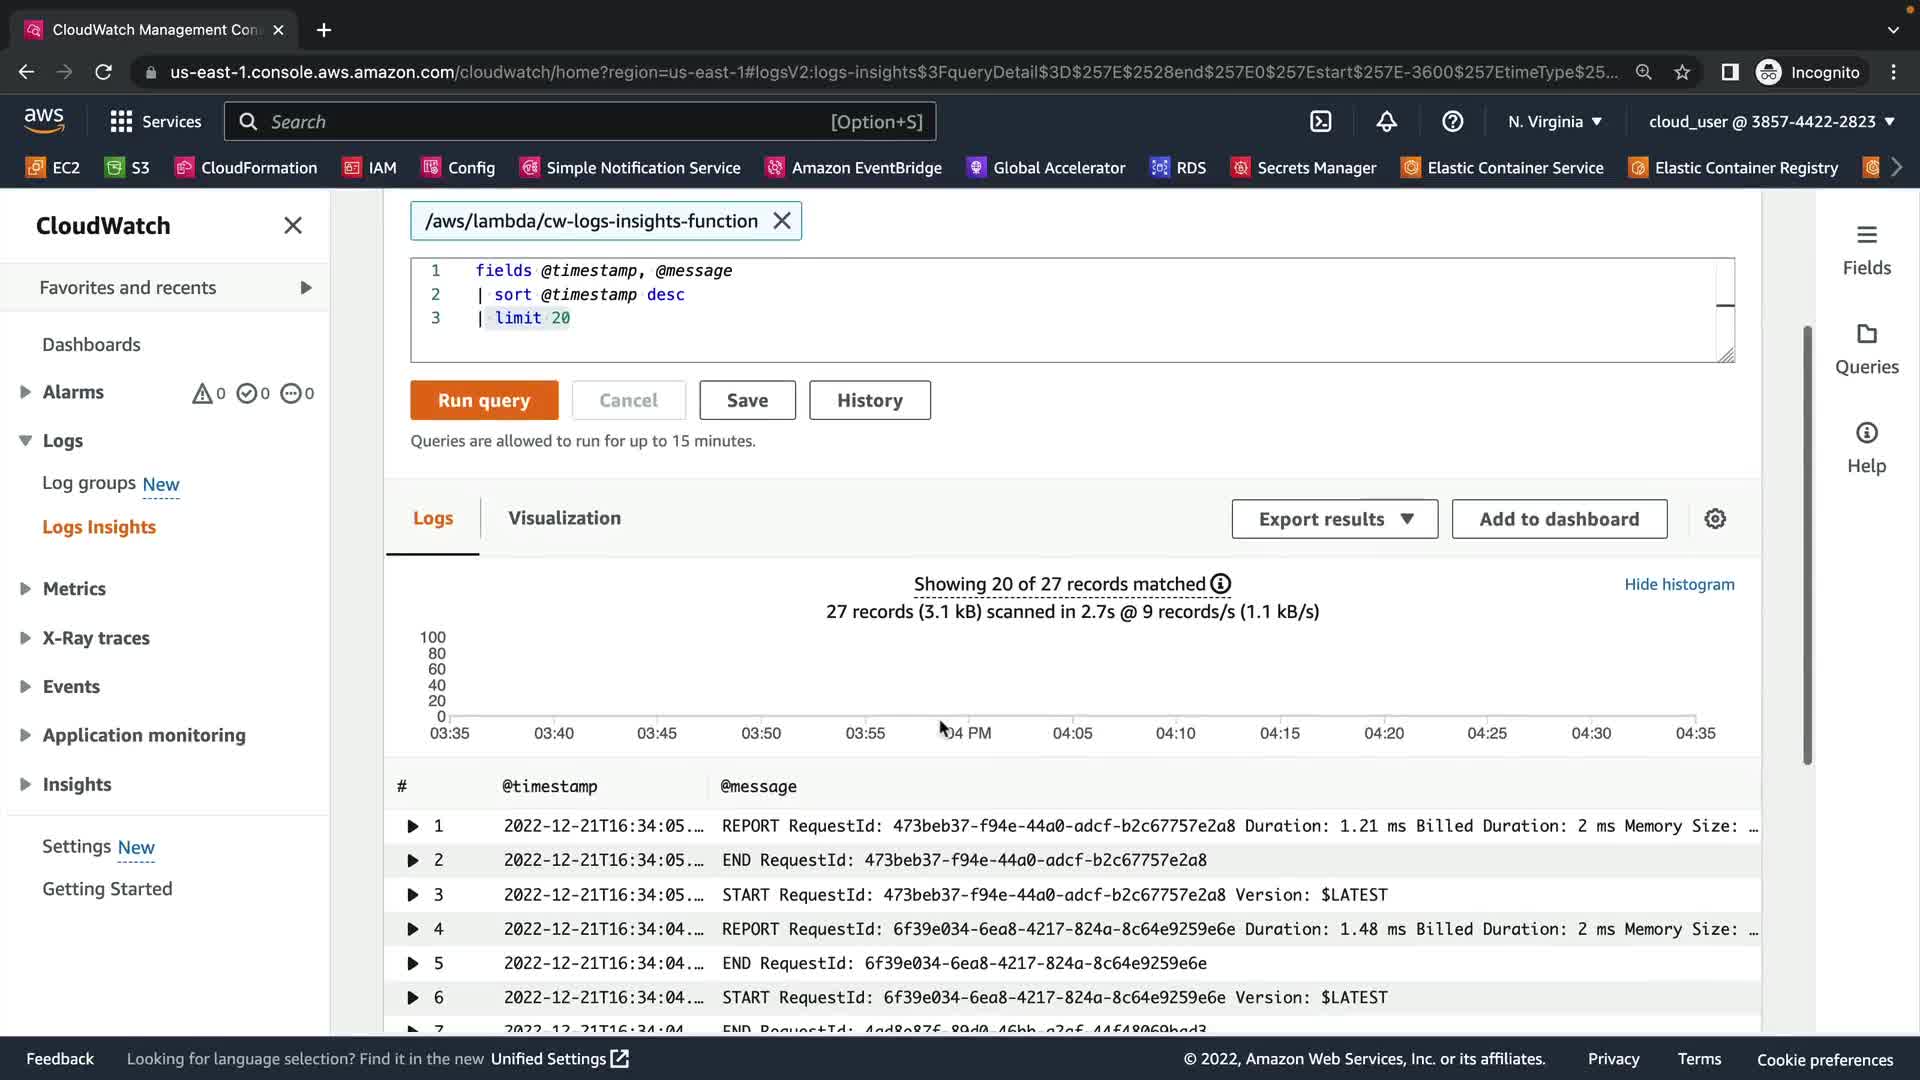Click the notifications bell icon
1920x1080 pixels.
point(1386,121)
